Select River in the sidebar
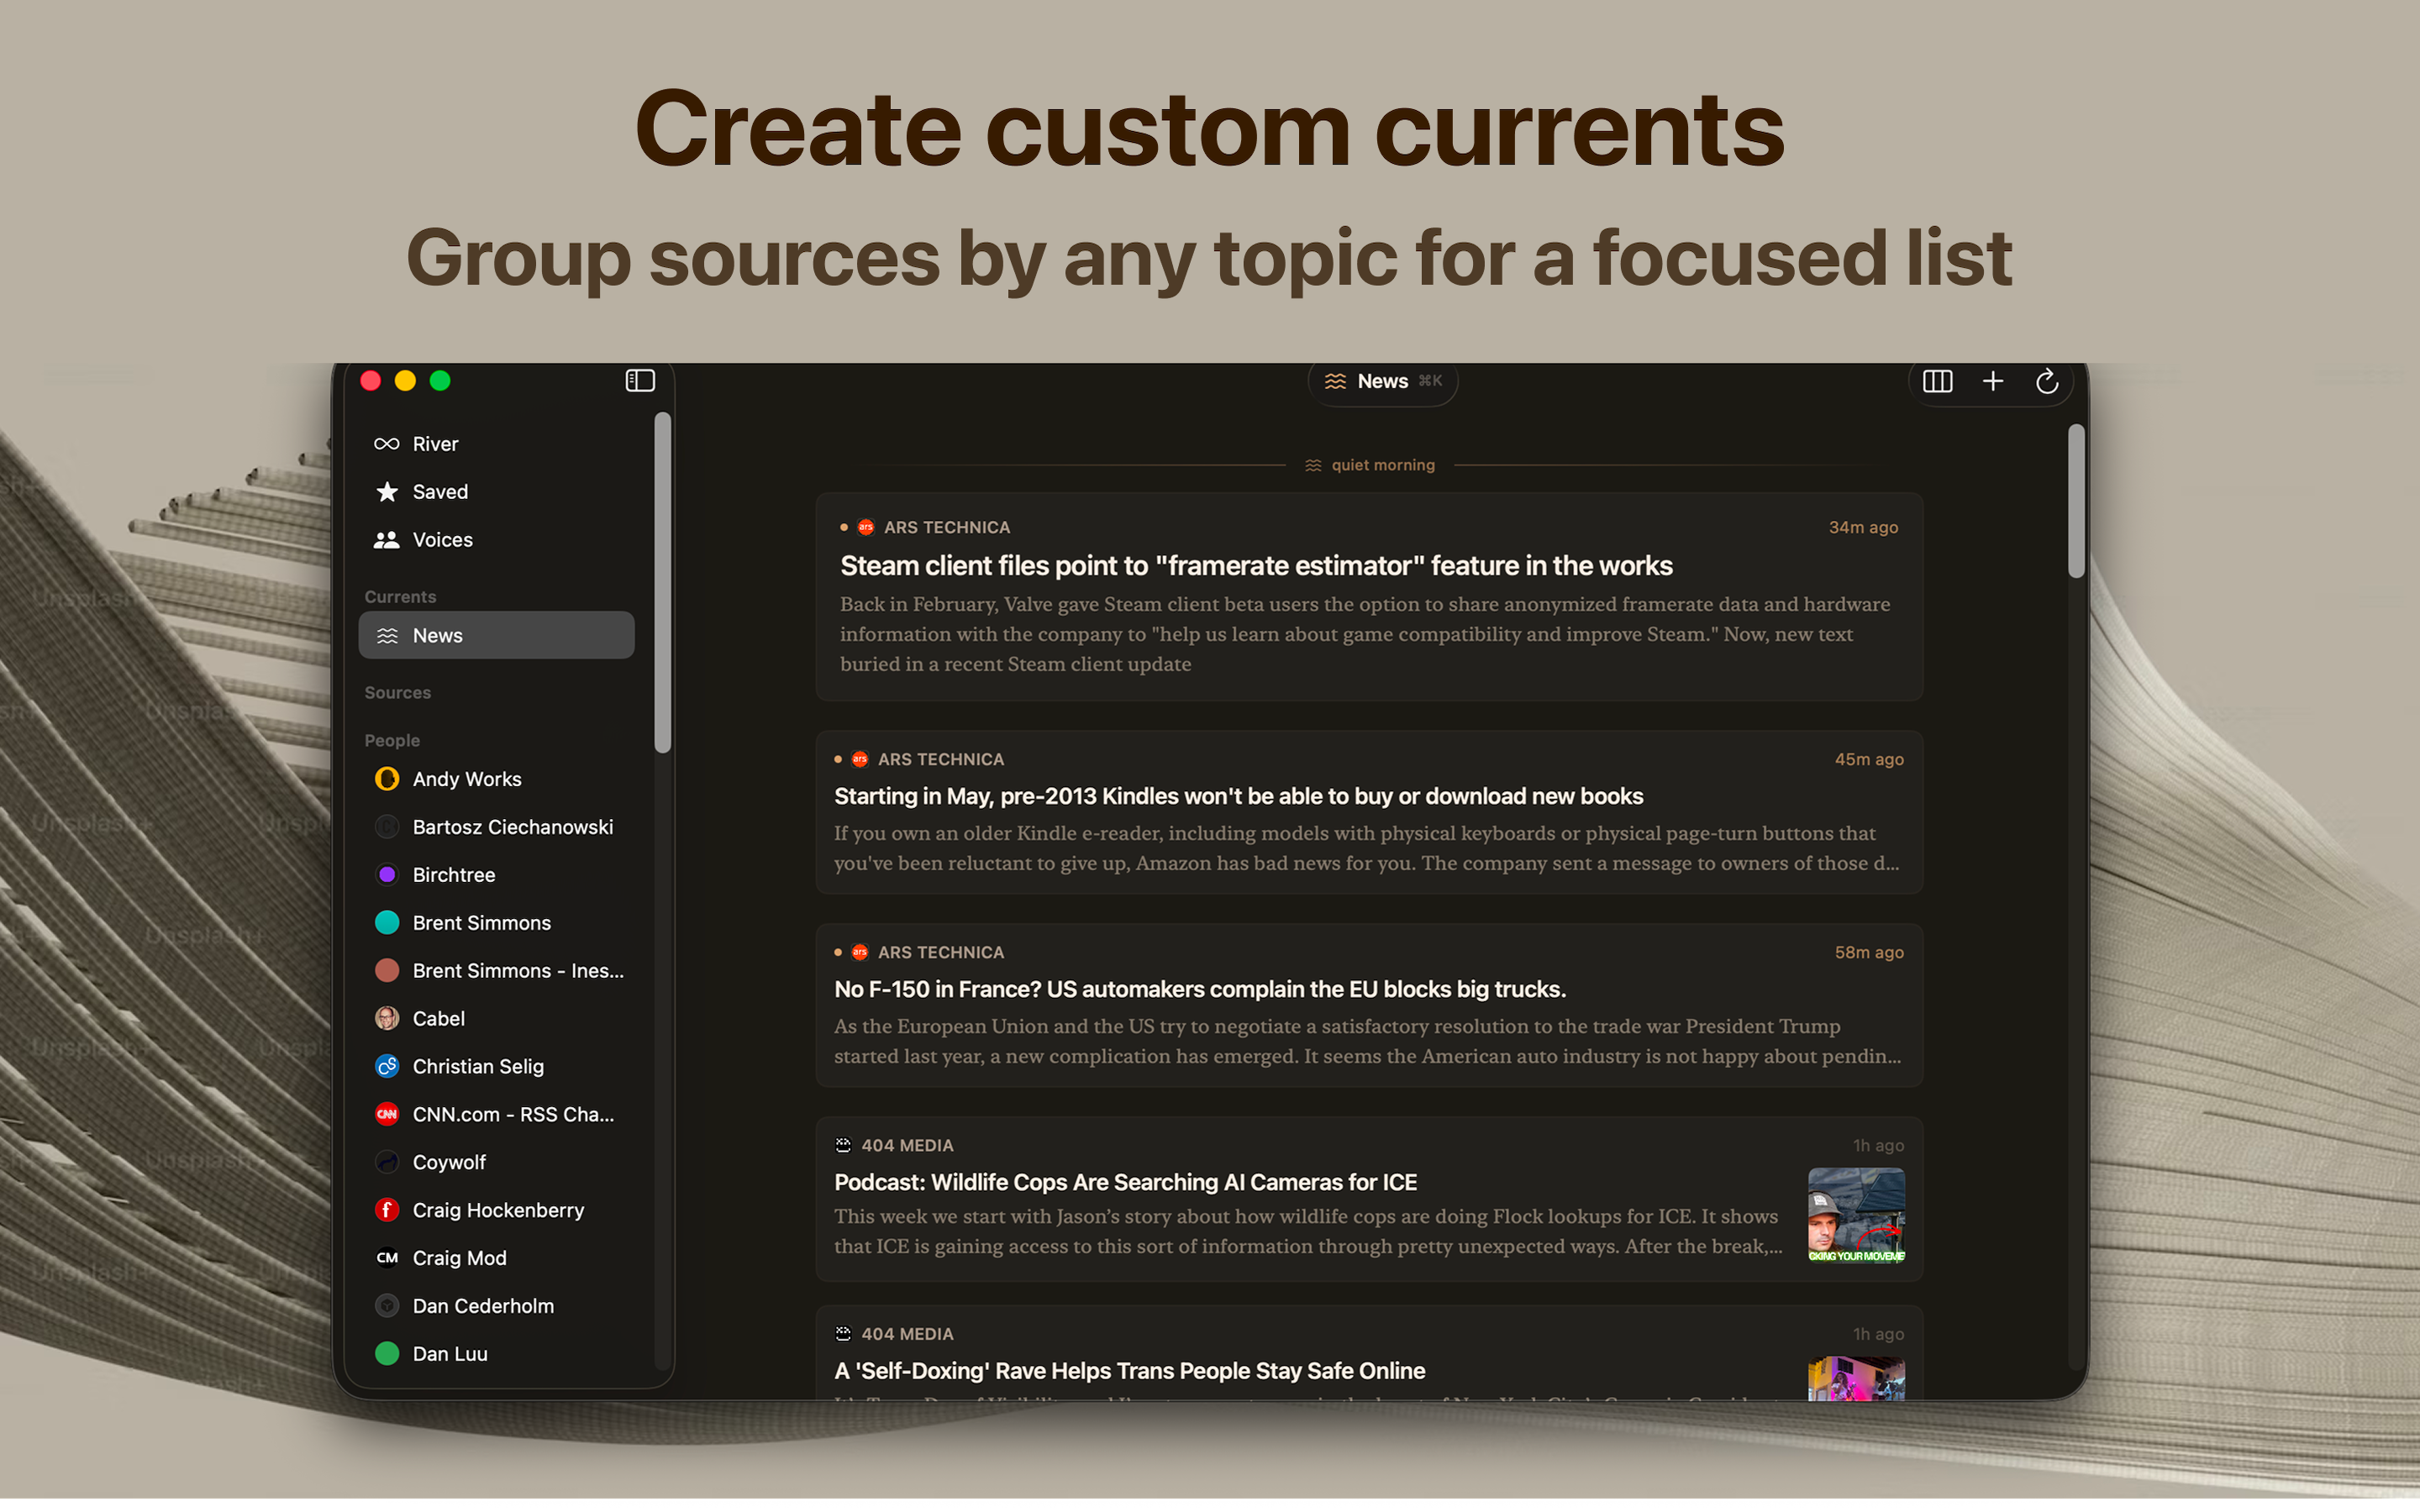This screenshot has height=1512, width=2420. (496, 444)
